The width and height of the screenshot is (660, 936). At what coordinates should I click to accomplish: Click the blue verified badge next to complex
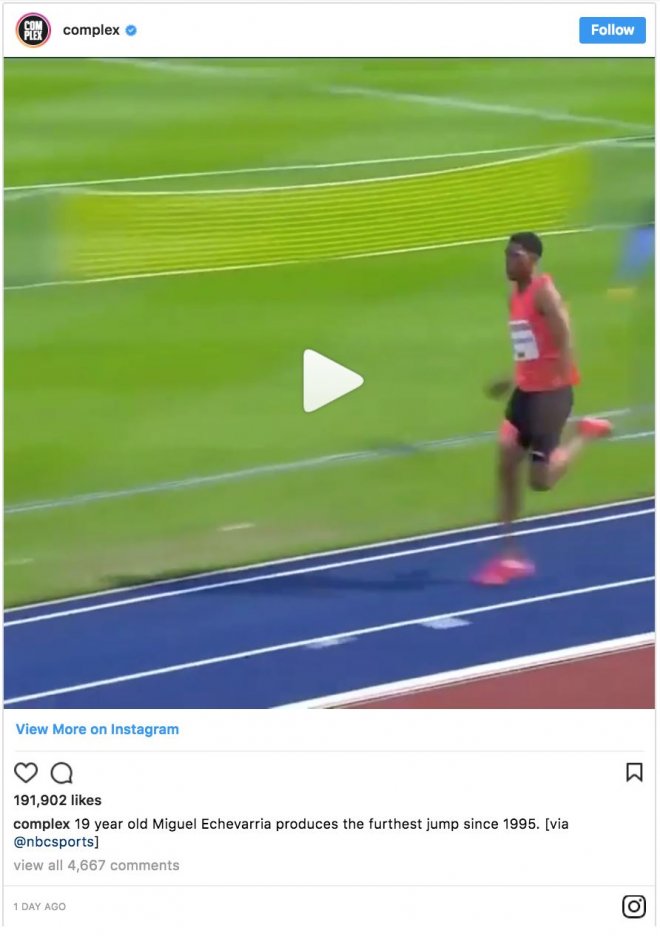131,30
